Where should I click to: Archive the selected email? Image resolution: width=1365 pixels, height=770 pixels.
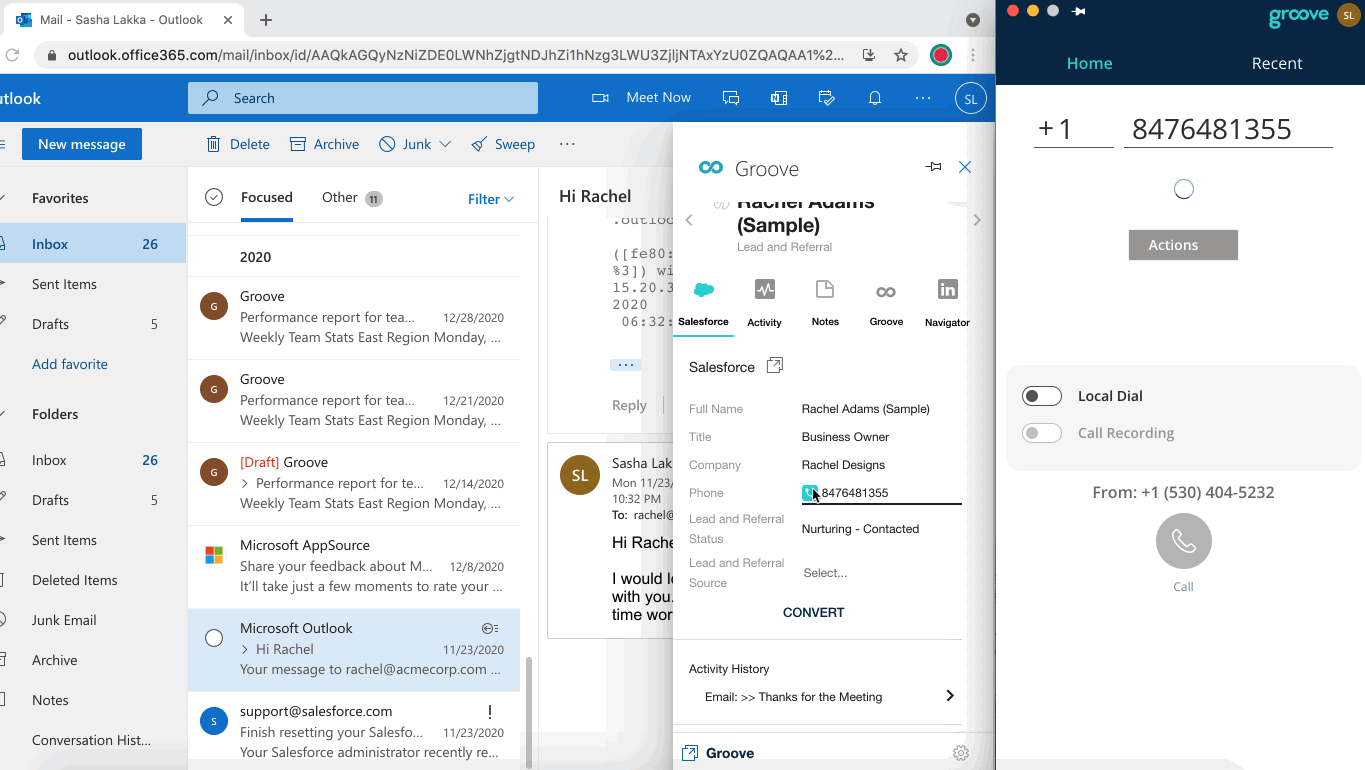(x=324, y=144)
